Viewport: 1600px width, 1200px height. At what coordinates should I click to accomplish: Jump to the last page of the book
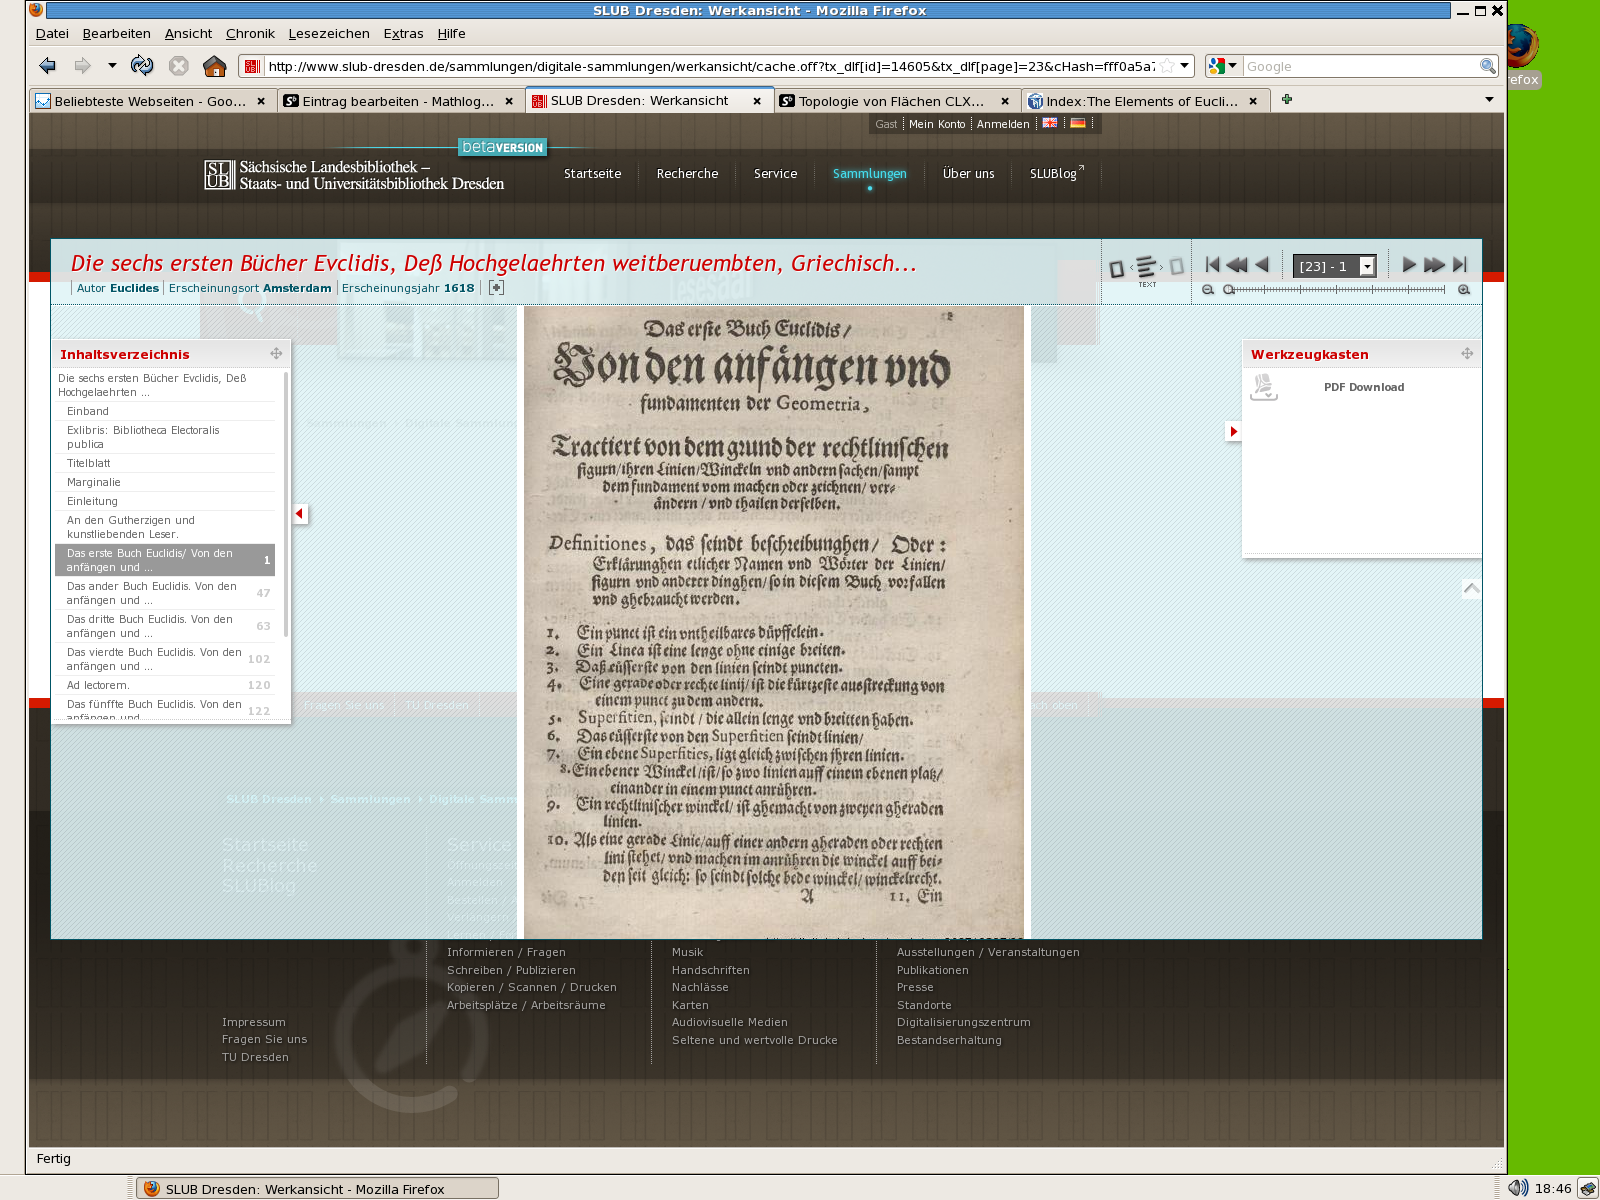click(1460, 265)
